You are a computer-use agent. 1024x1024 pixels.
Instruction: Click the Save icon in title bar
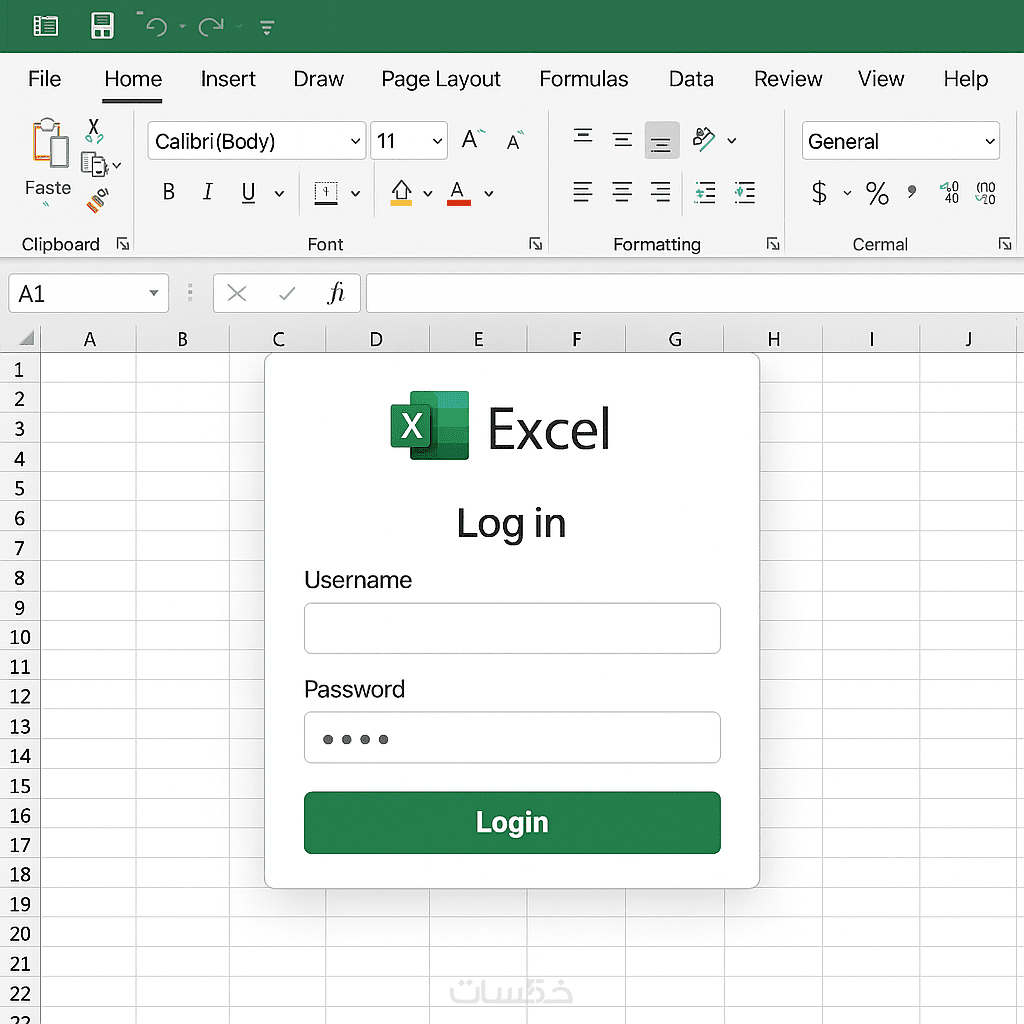point(102,26)
